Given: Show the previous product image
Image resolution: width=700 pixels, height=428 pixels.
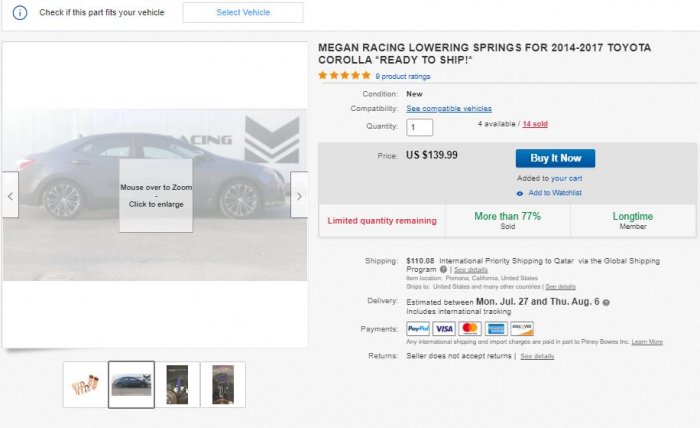Looking at the screenshot, I should 11,196.
